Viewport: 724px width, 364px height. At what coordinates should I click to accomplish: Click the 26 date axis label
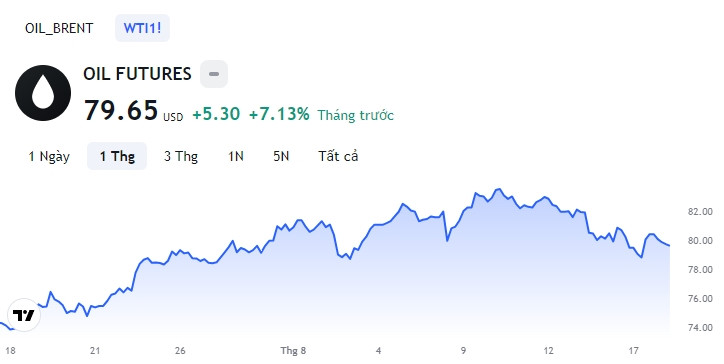click(x=180, y=351)
